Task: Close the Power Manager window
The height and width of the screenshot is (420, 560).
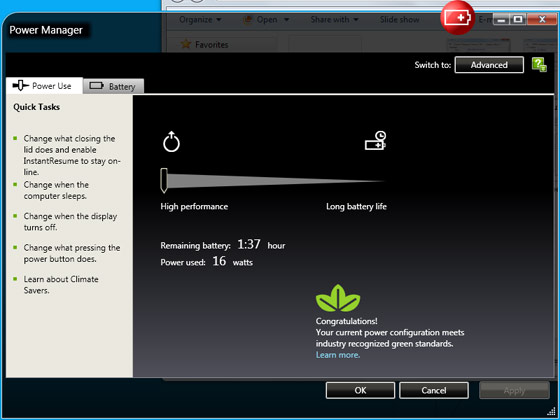Action: point(542,19)
